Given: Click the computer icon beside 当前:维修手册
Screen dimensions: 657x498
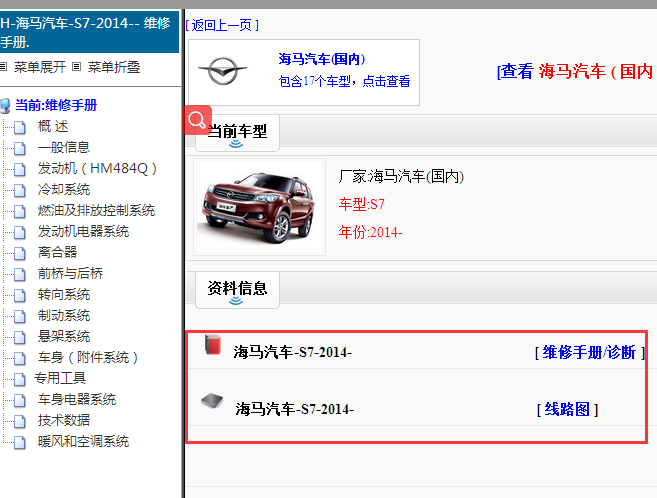Looking at the screenshot, I should 5,106.
